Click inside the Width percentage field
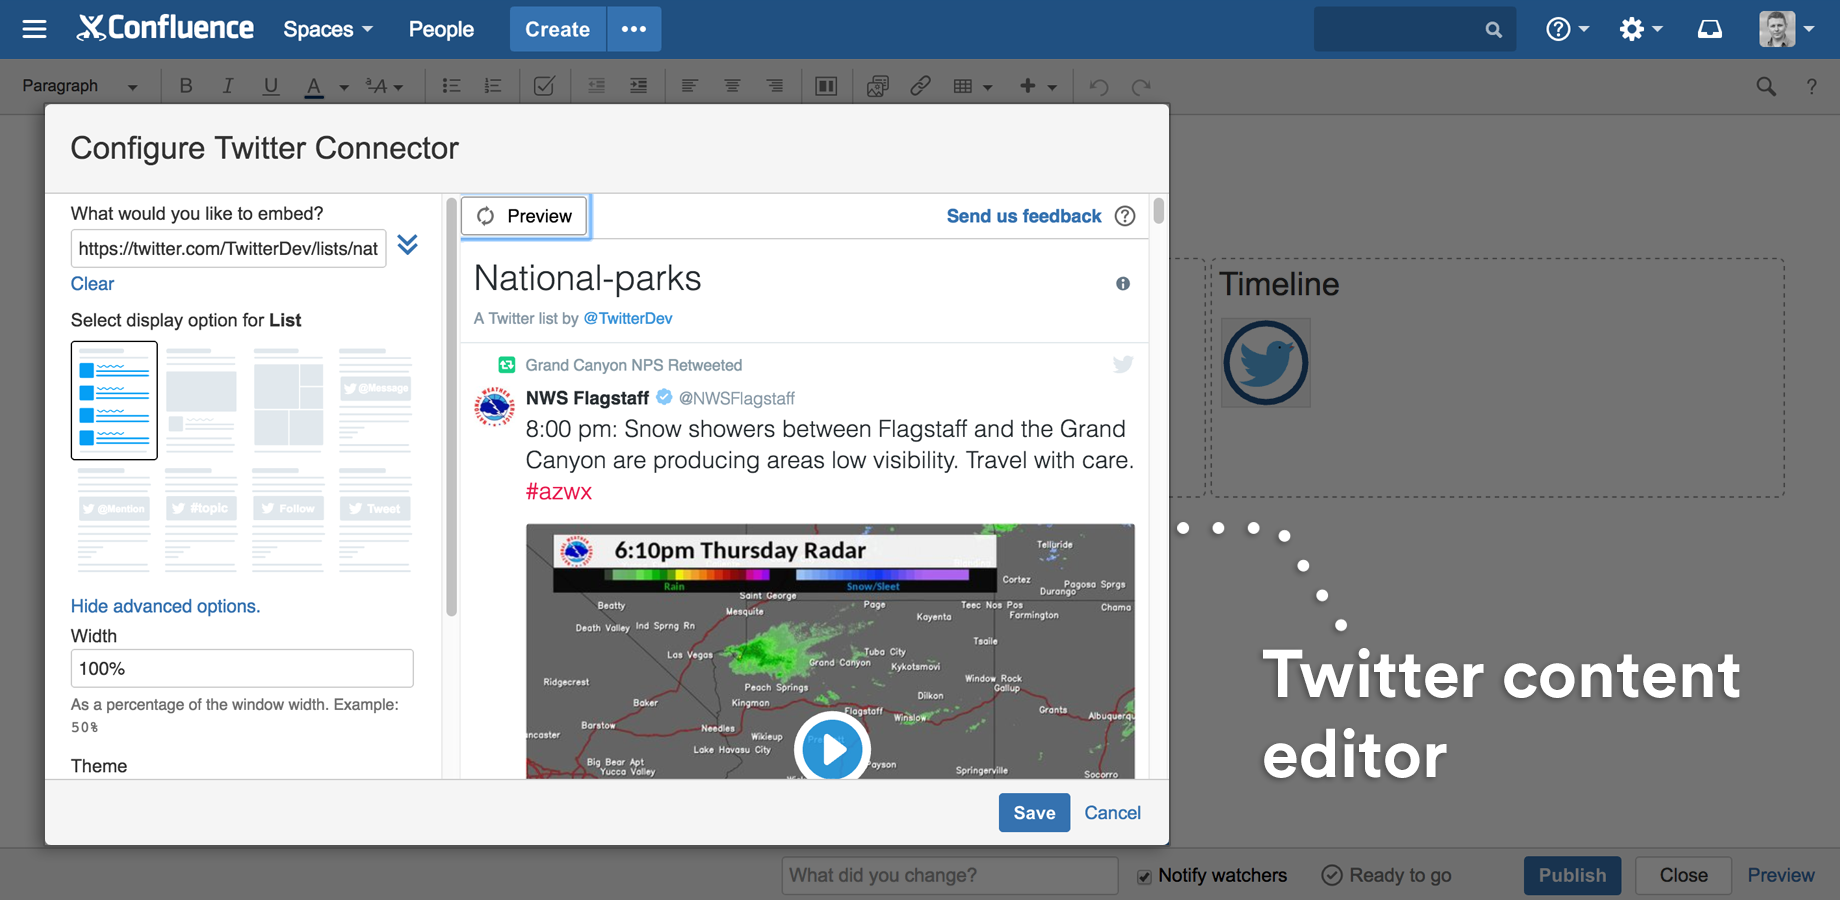 pos(241,668)
